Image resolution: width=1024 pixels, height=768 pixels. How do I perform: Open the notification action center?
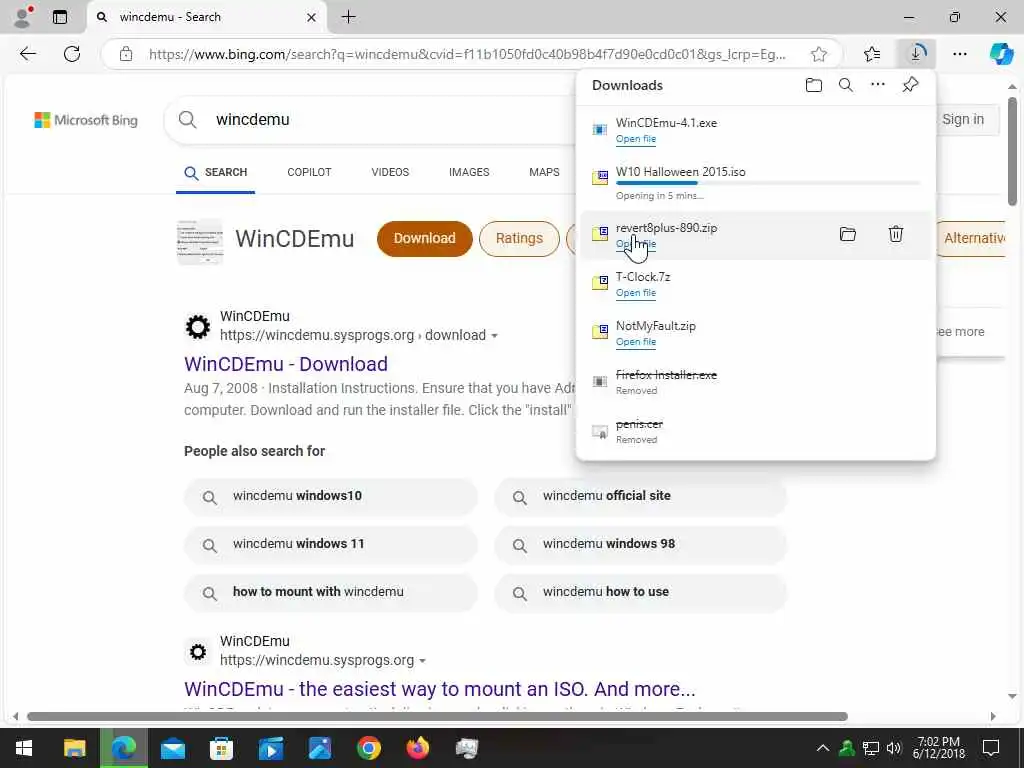(x=991, y=748)
